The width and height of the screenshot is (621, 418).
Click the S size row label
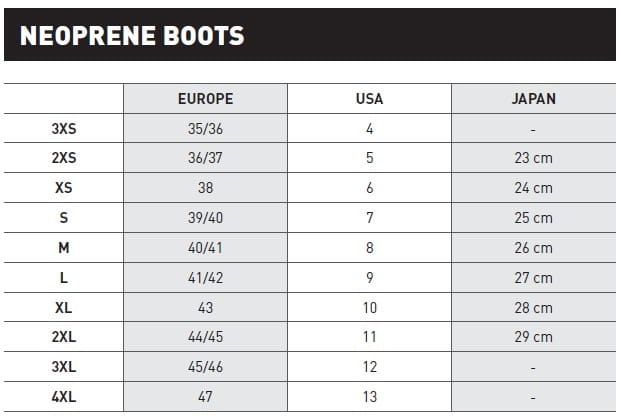pos(63,218)
